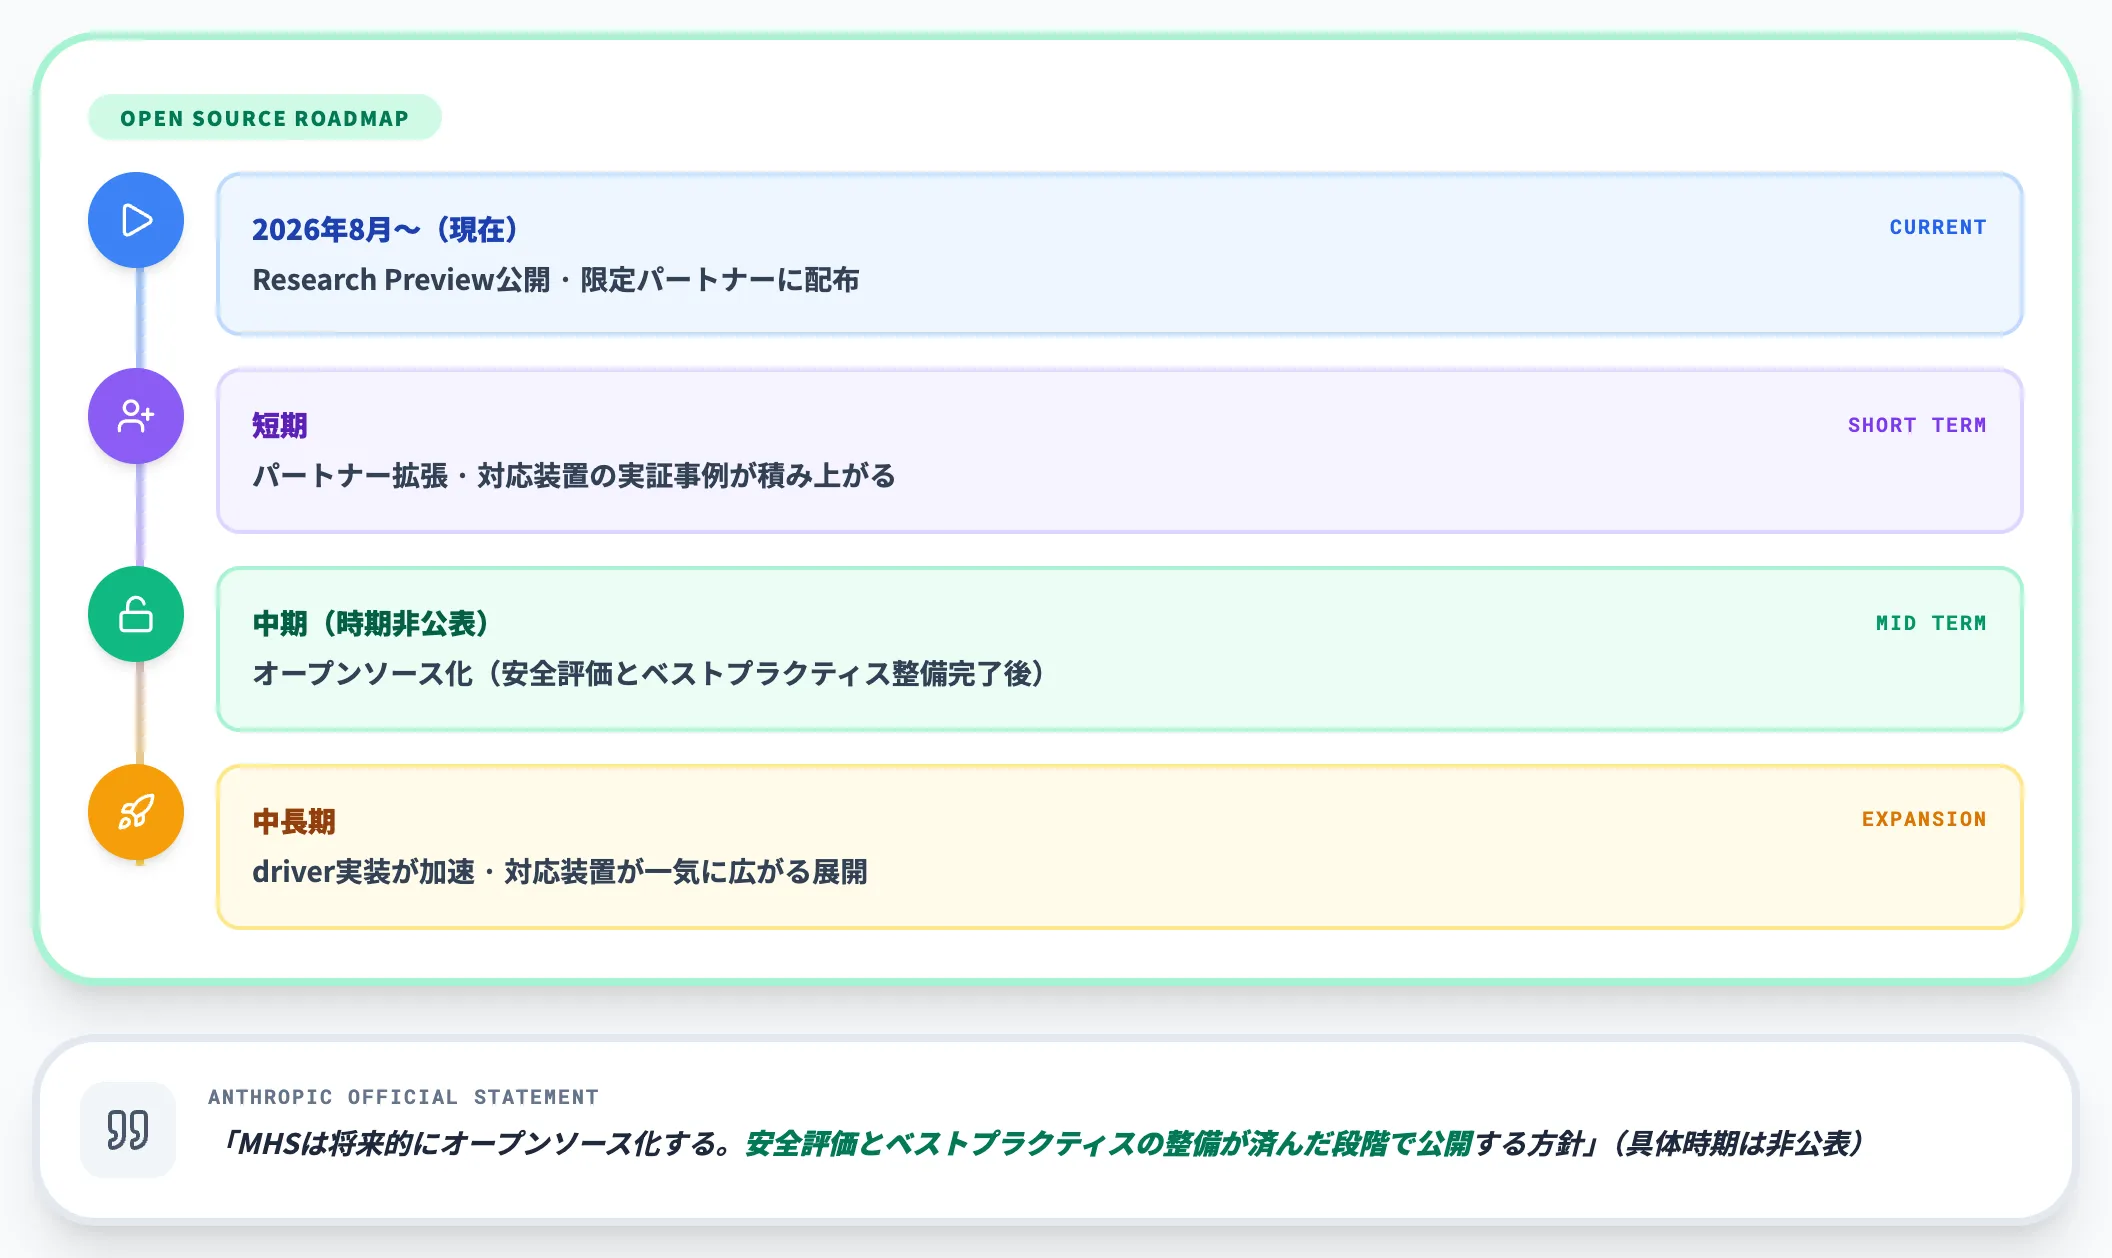This screenshot has height=1258, width=2112.
Task: Click the orange rocket icon circle
Action: [136, 812]
